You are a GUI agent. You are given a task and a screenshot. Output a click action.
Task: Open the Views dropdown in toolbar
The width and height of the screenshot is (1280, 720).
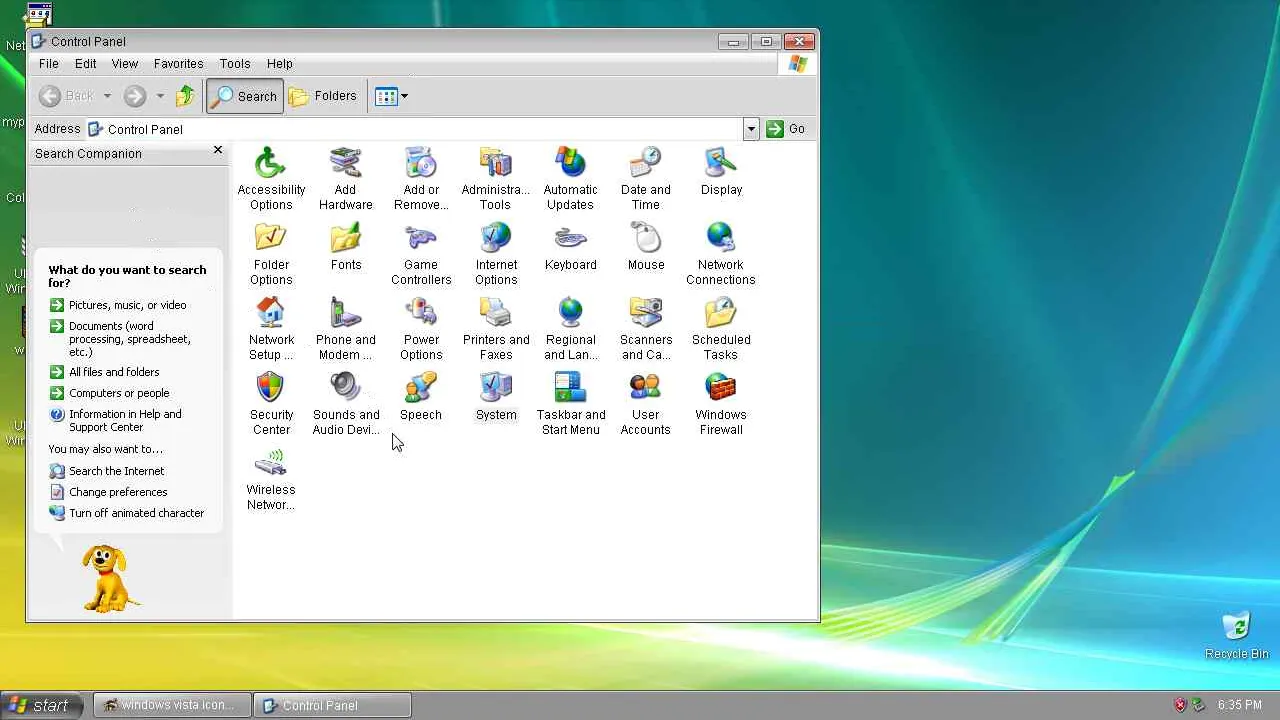391,96
